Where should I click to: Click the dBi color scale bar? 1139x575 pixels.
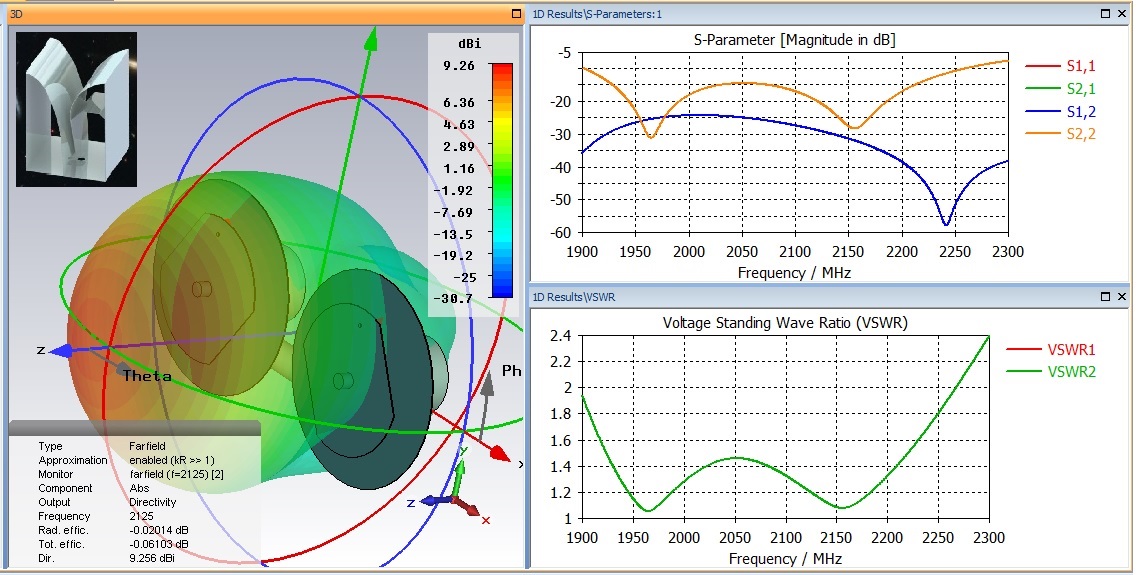point(502,180)
